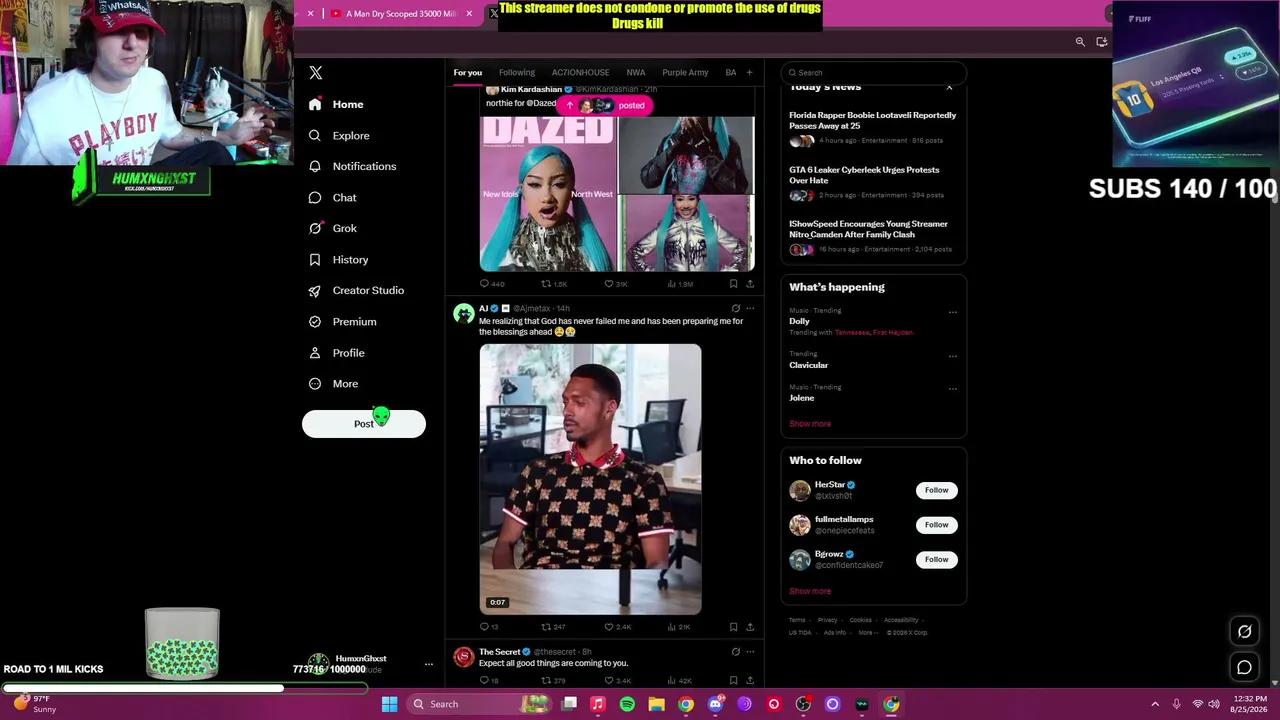Share AJ's post about blessings
This screenshot has width=1280, height=720.
[x=750, y=627]
